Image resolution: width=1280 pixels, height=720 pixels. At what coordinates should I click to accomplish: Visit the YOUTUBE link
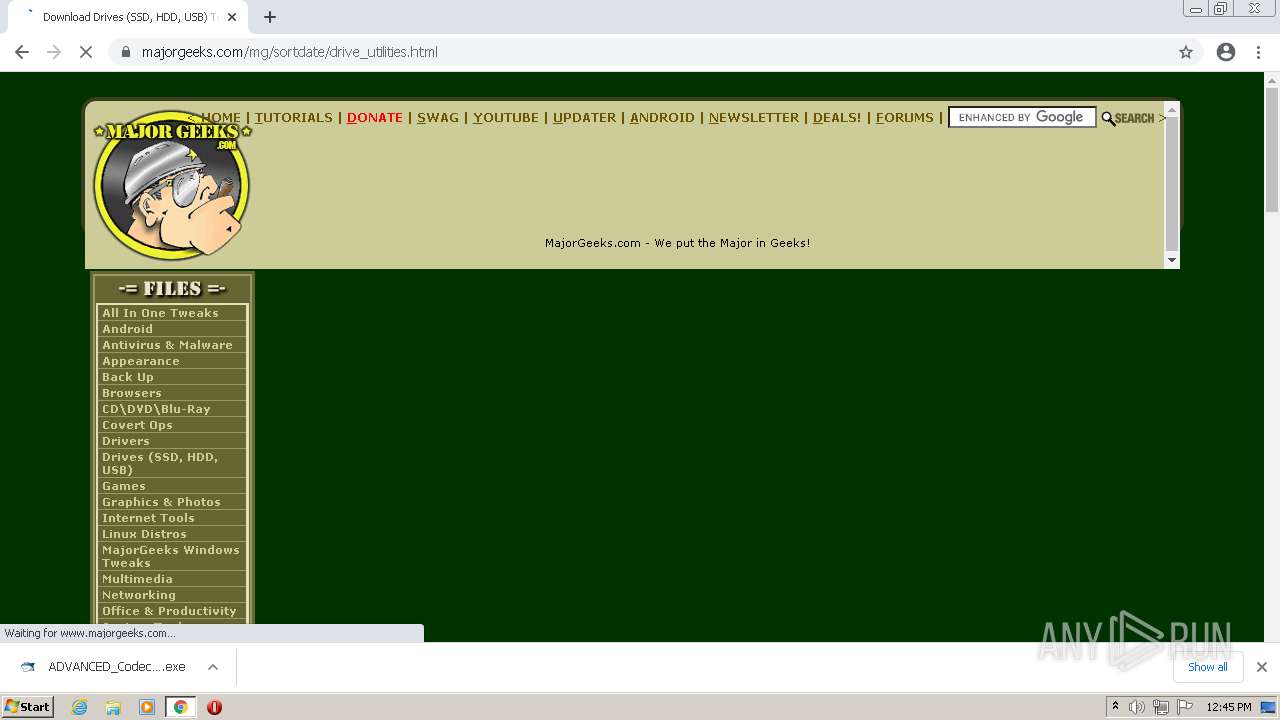[x=506, y=118]
